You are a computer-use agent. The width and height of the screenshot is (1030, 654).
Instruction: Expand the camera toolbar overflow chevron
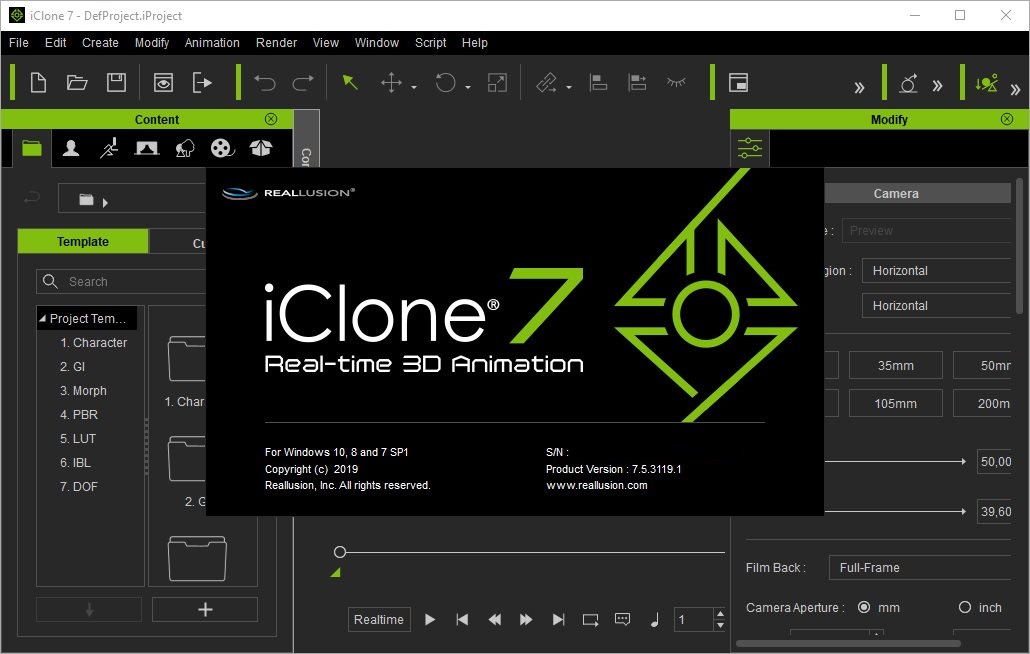937,85
